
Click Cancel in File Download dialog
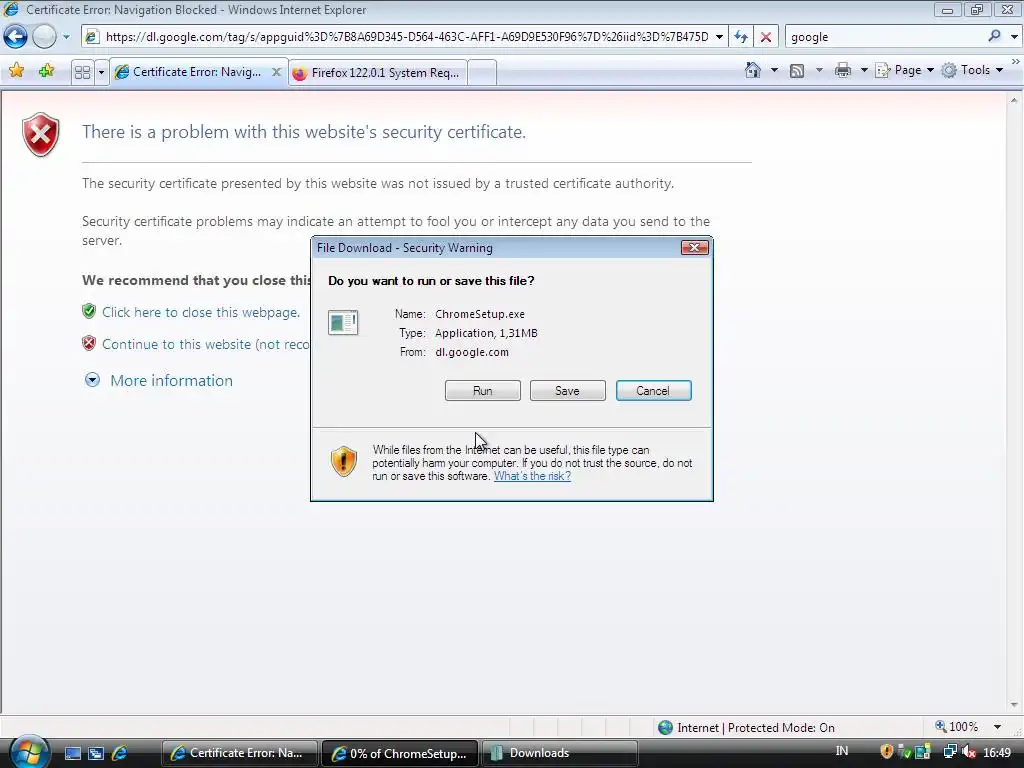click(653, 391)
